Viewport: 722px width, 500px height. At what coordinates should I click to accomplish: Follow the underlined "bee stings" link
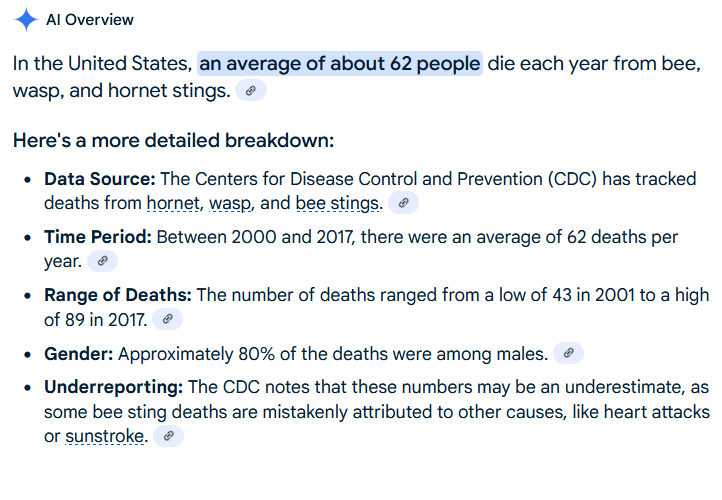click(338, 204)
